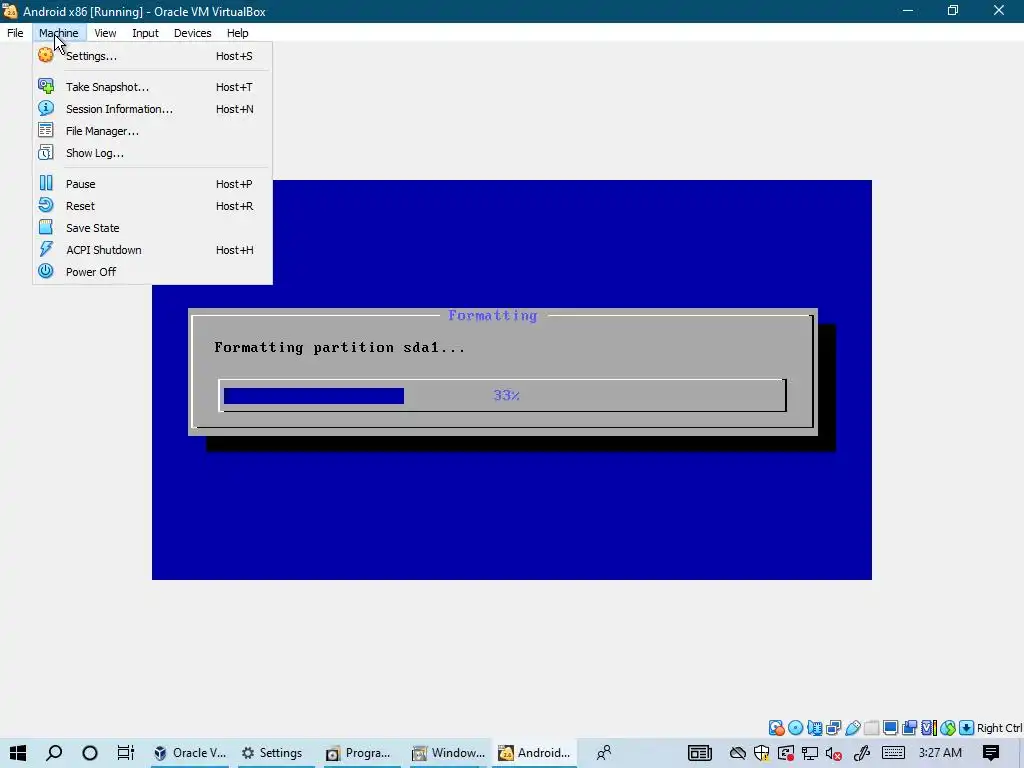Click the muted volume tray icon

[x=833, y=753]
